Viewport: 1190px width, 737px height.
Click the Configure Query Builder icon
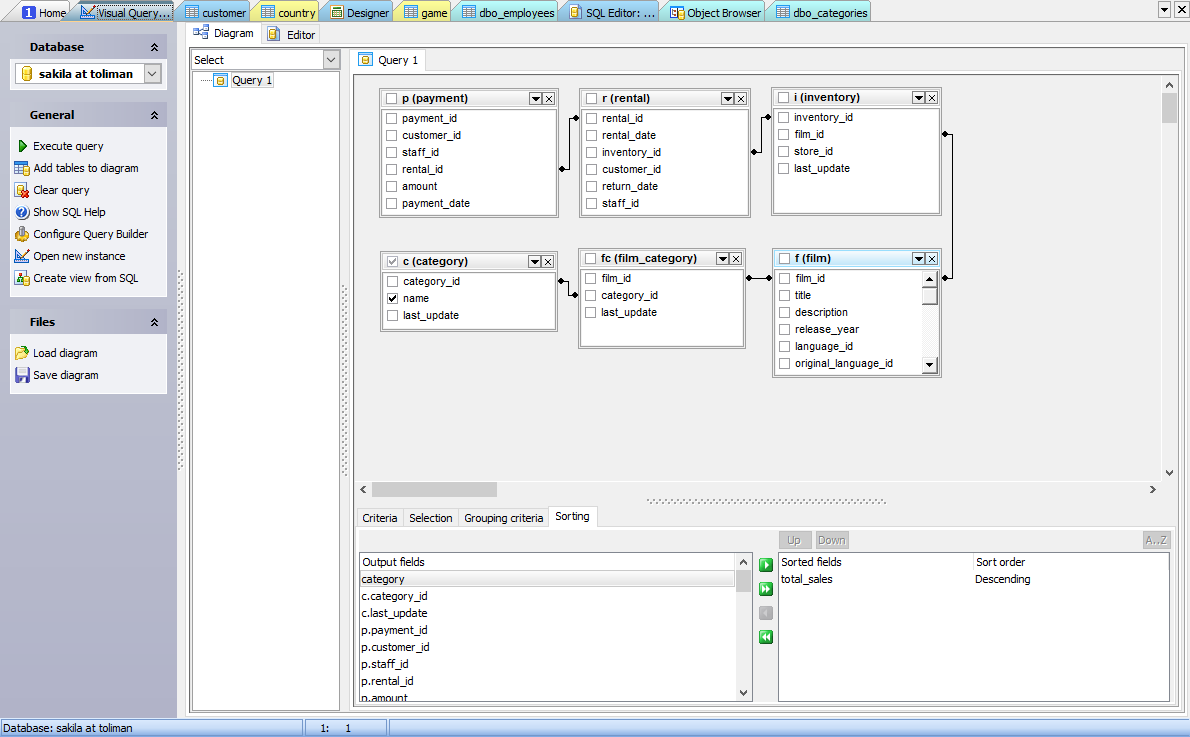click(22, 234)
